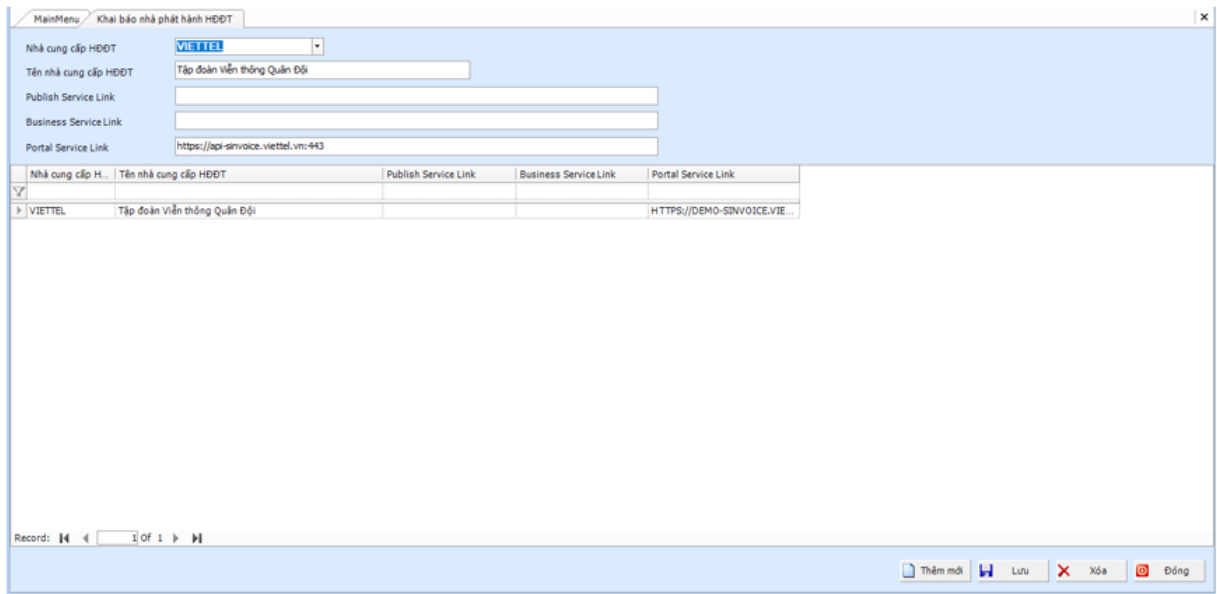Click the Thêm mới button
This screenshot has width=1217, height=594.
coord(934,570)
